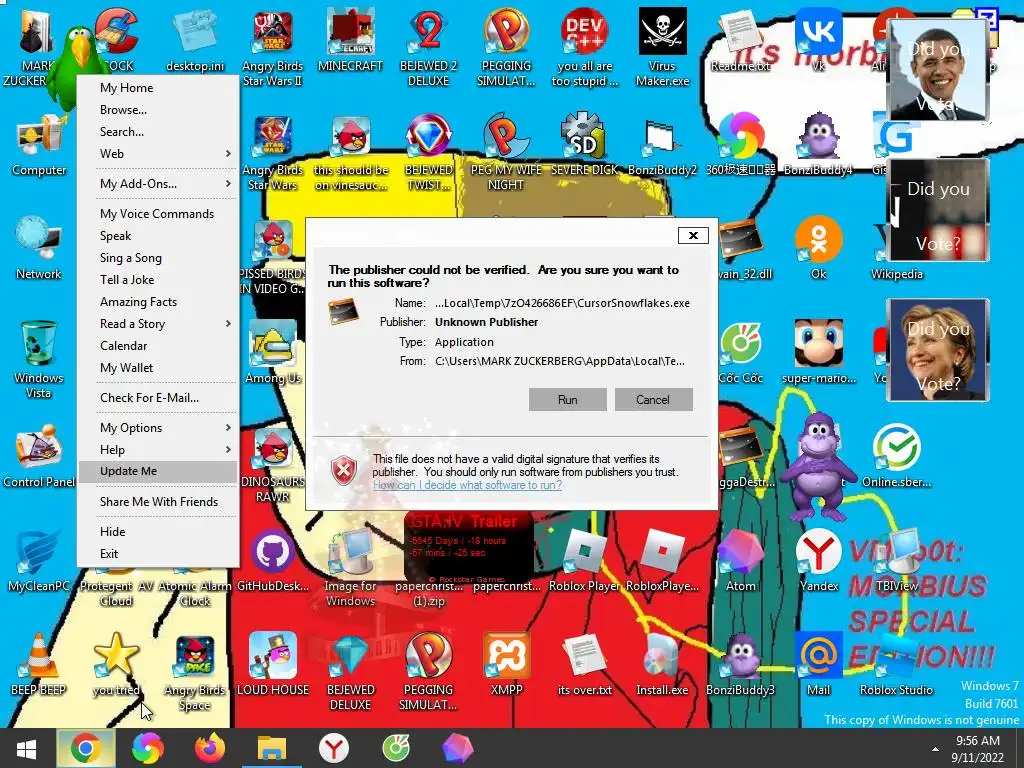Open the Control Panel desktop icon

click(x=39, y=457)
